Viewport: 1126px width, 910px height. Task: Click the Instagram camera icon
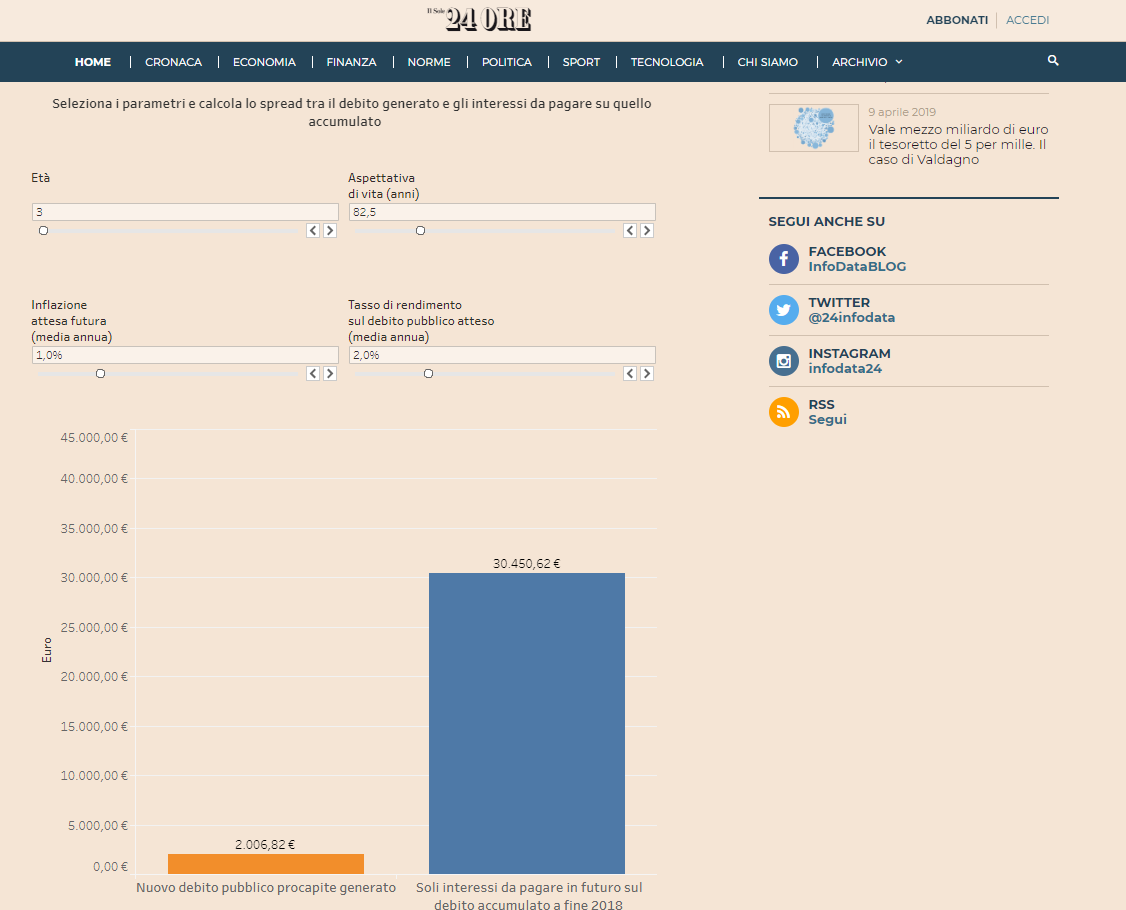point(783,361)
